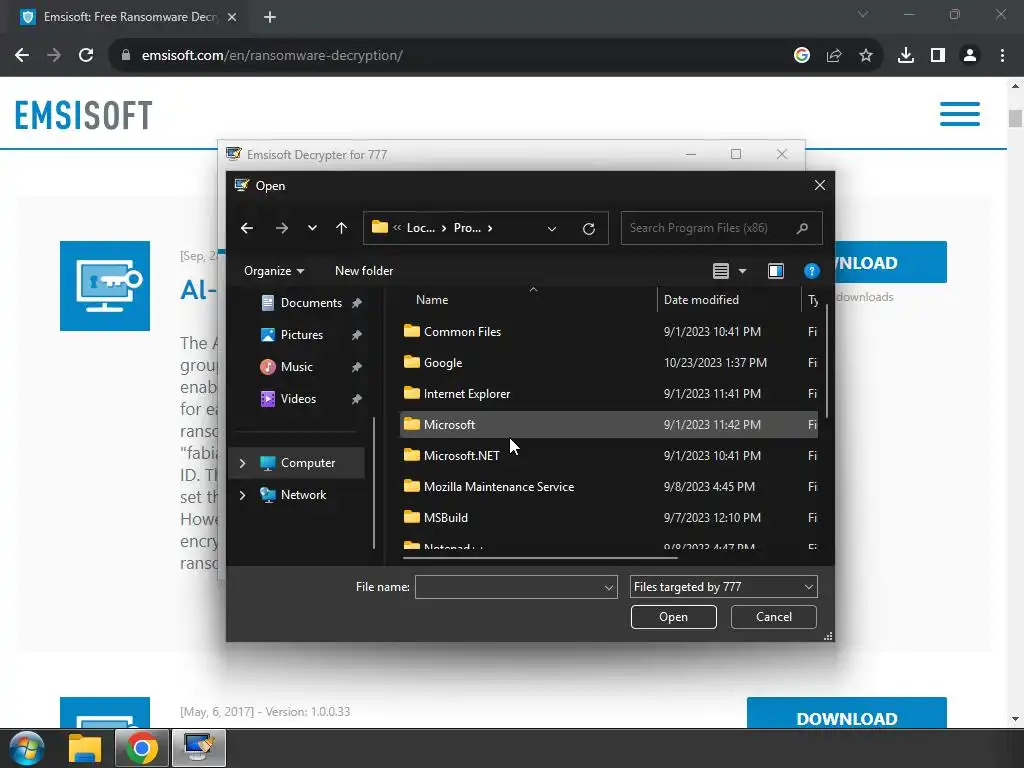Image resolution: width=1024 pixels, height=768 pixels.
Task: Click the Open button
Action: pos(673,617)
